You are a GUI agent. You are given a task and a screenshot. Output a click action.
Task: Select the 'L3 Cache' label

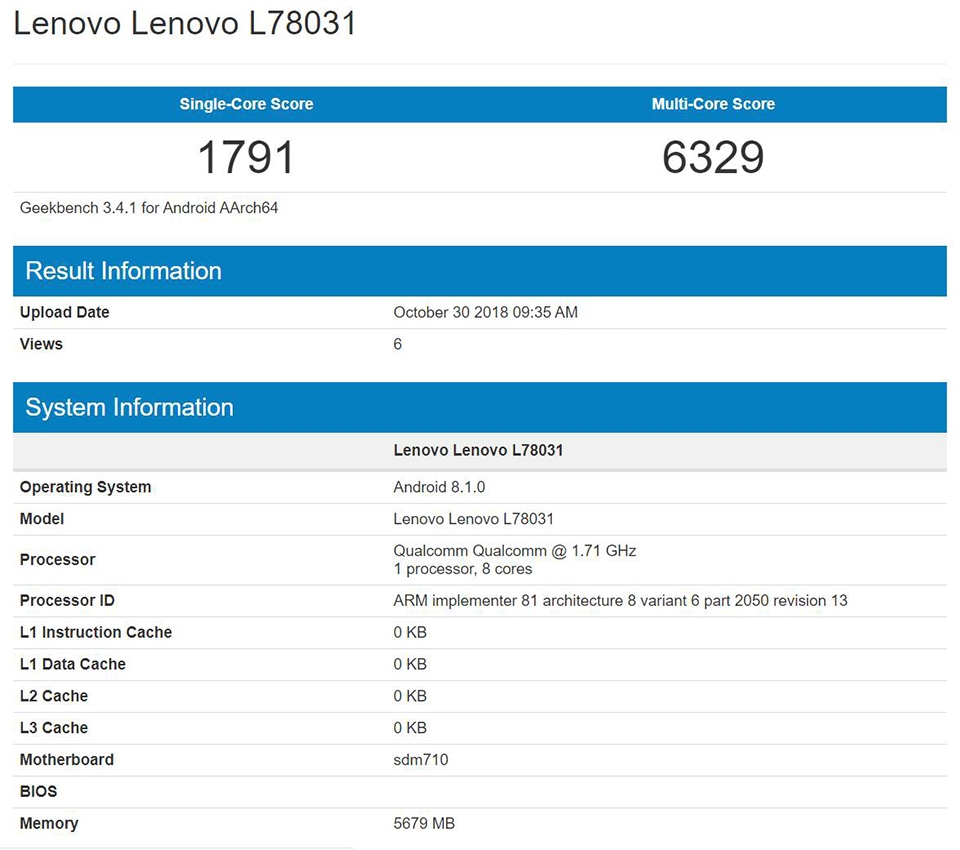click(x=53, y=728)
